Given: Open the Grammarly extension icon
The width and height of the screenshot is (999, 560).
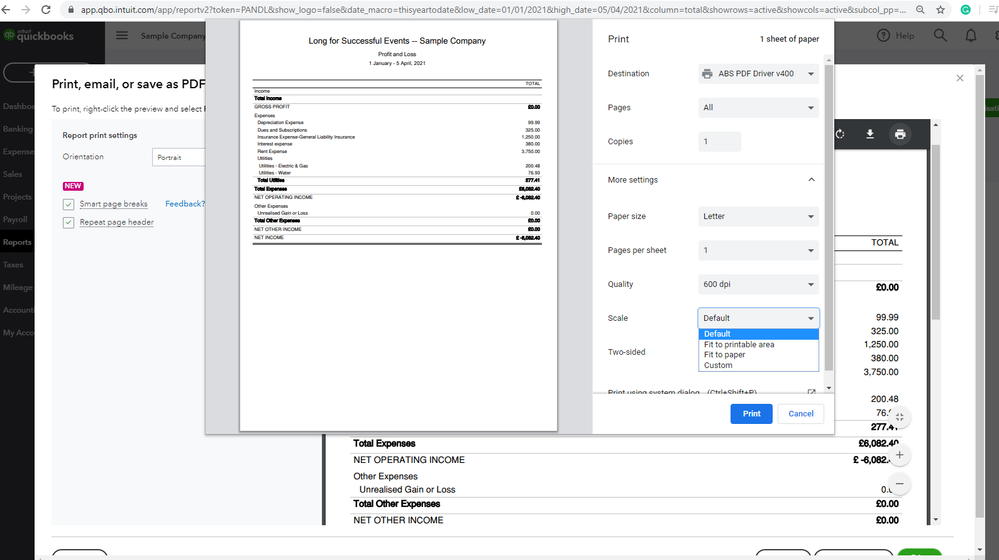Looking at the screenshot, I should (966, 10).
